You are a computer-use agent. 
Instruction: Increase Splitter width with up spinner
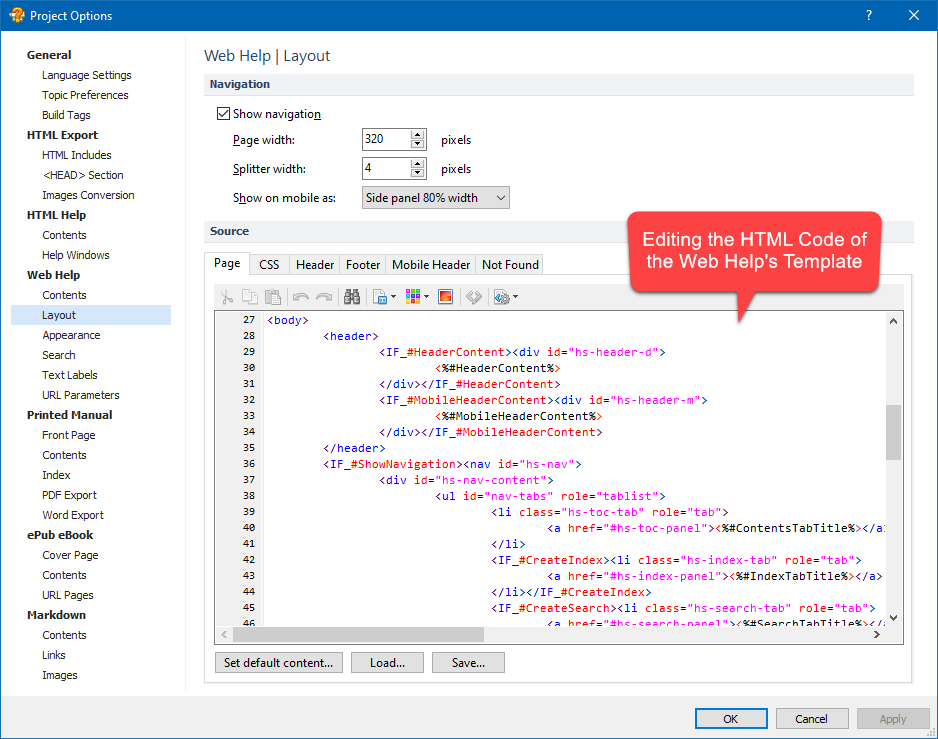coord(418,163)
